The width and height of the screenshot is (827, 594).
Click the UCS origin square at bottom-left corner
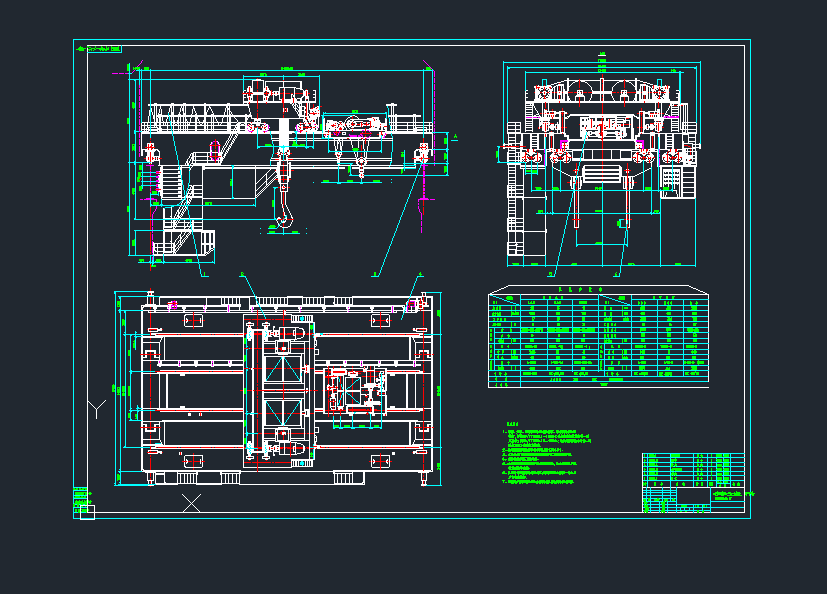point(87,513)
